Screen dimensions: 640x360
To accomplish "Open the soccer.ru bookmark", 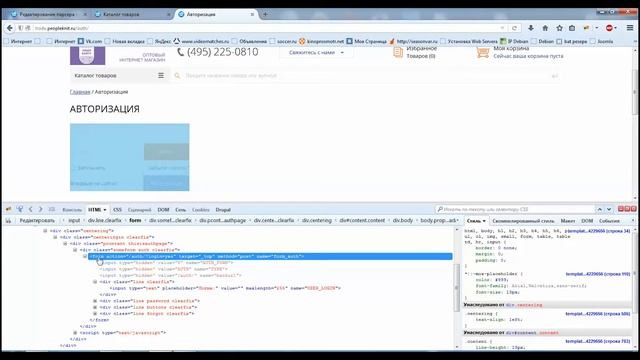I will coord(284,41).
